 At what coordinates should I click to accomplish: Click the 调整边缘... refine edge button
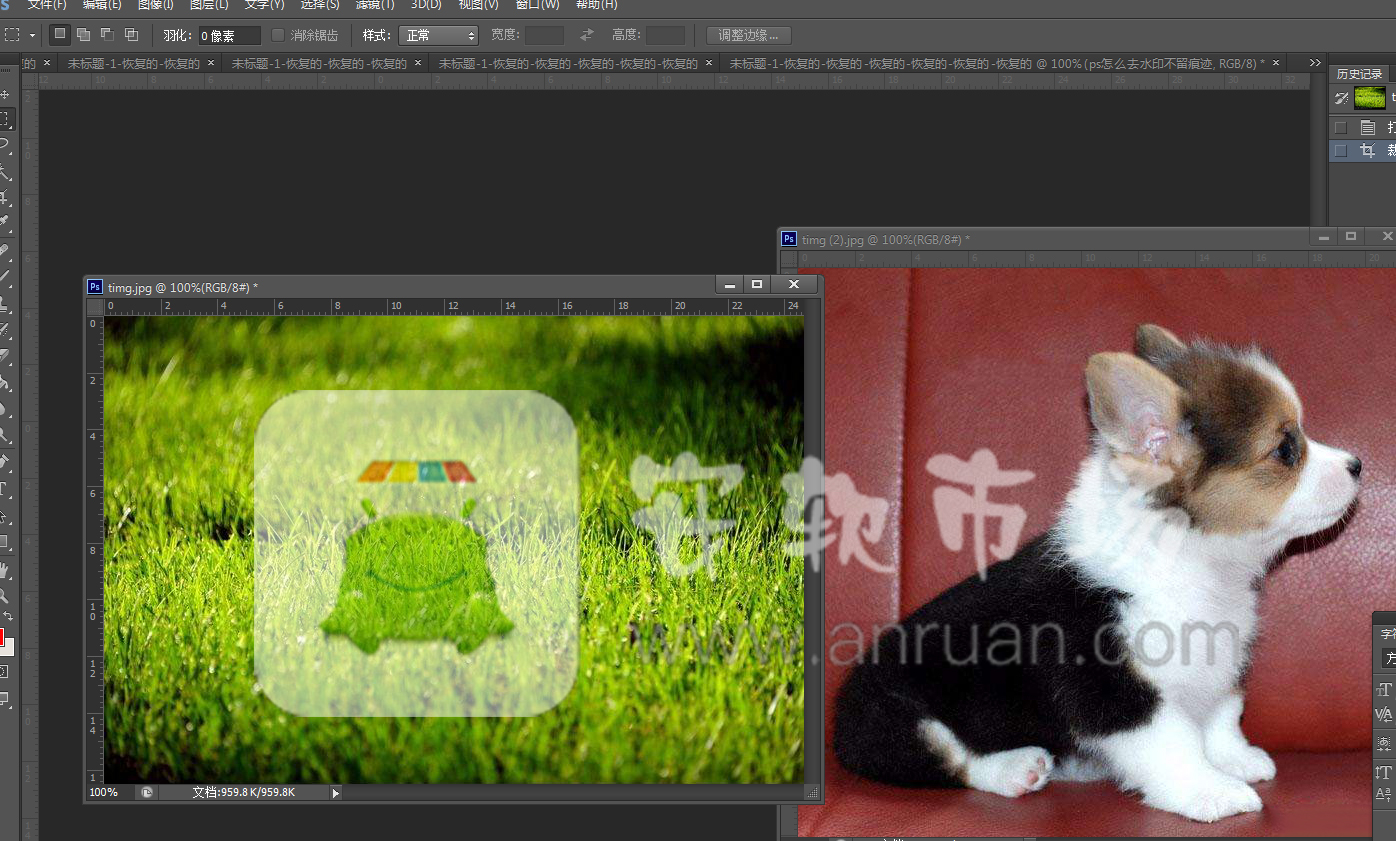point(748,35)
